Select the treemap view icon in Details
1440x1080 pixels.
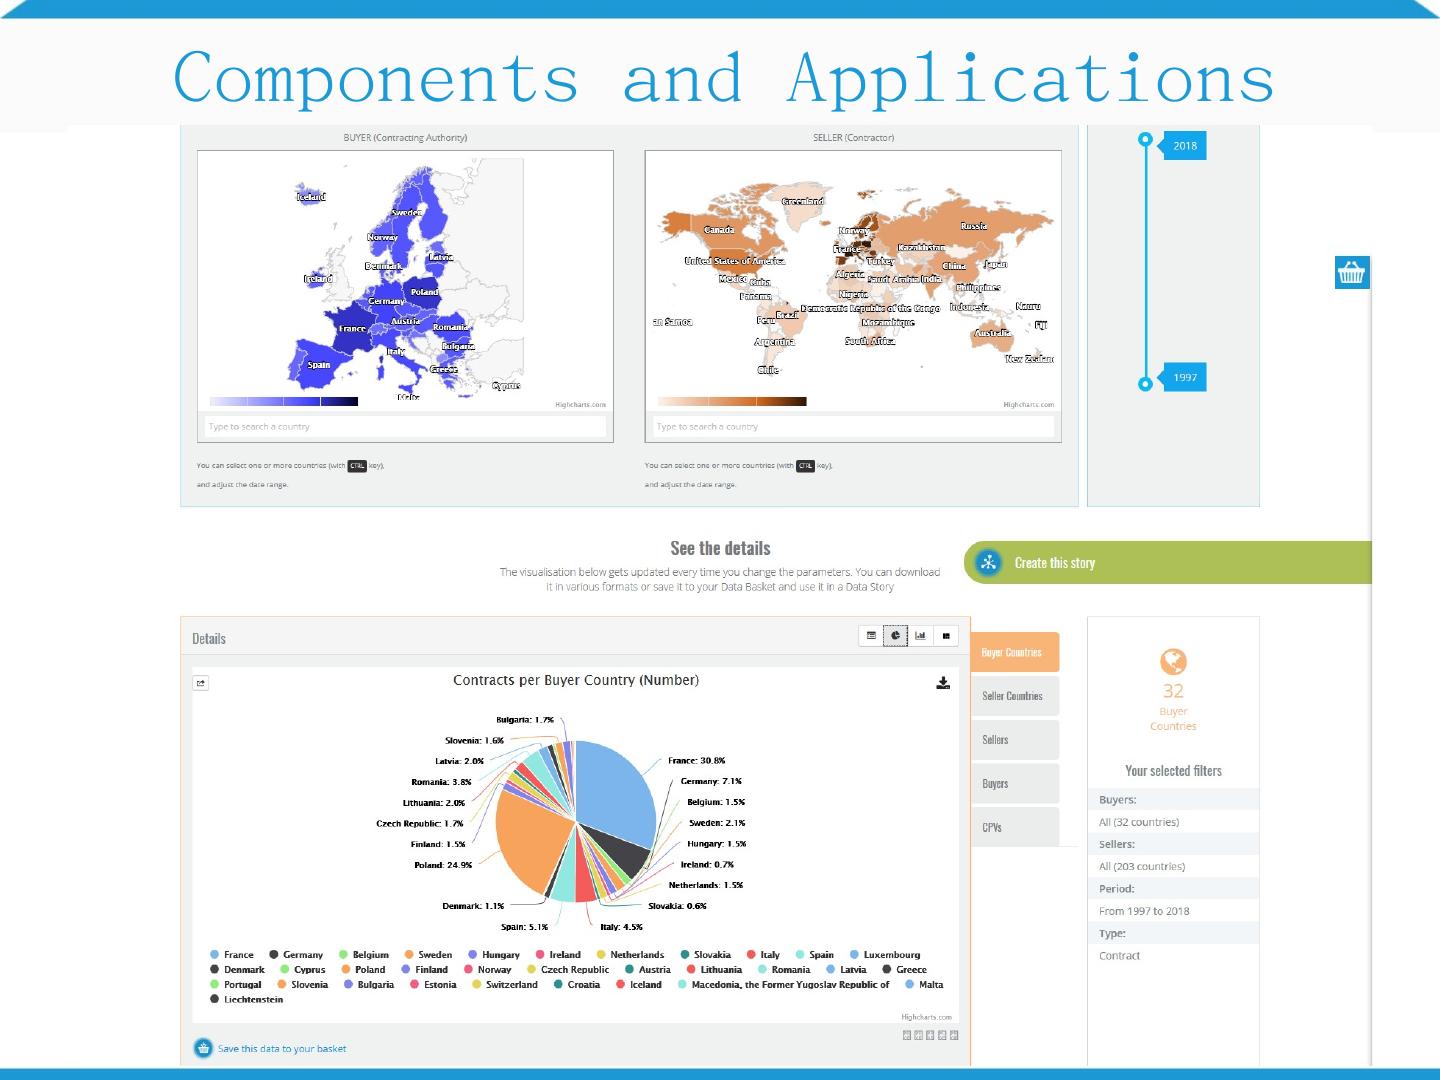(x=946, y=635)
